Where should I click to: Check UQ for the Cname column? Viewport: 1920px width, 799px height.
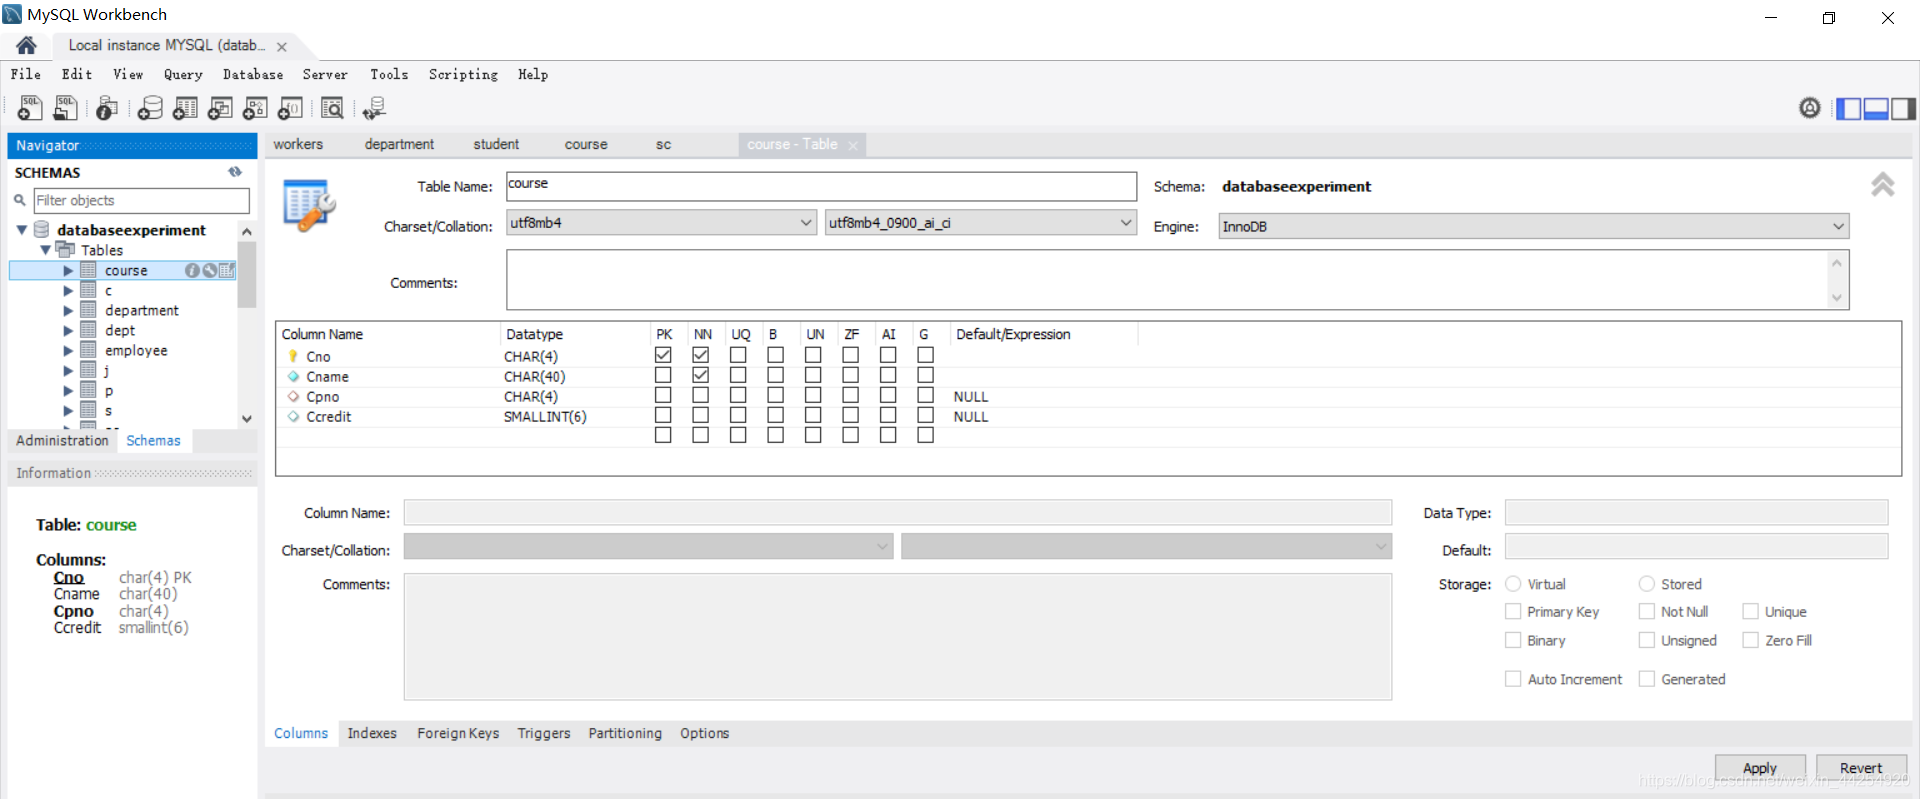point(738,375)
